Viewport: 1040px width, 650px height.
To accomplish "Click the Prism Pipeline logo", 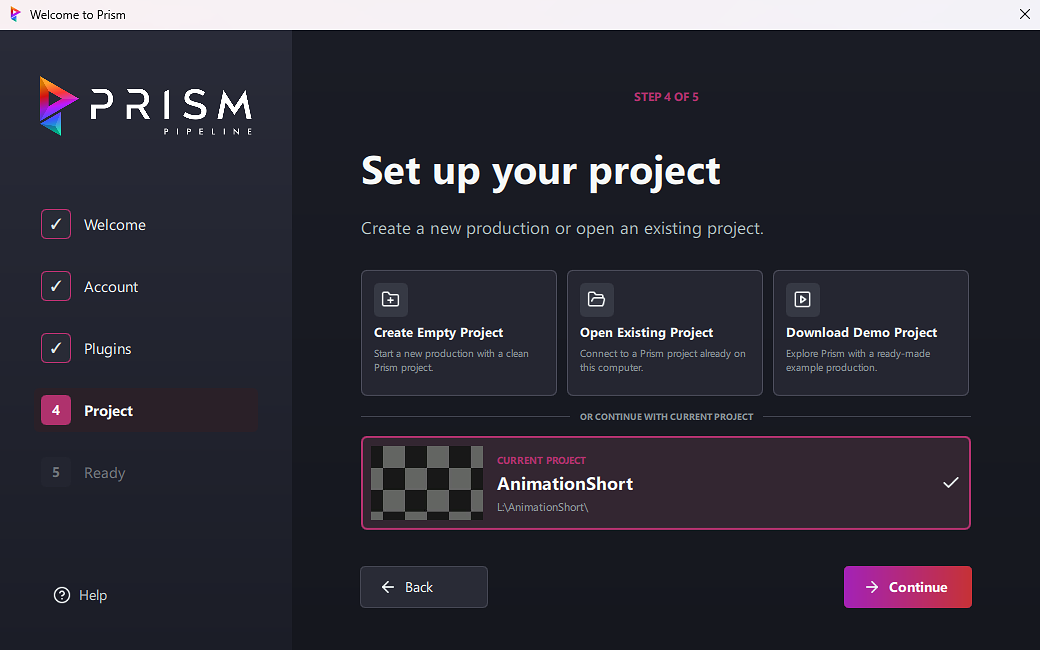I will 145,106.
